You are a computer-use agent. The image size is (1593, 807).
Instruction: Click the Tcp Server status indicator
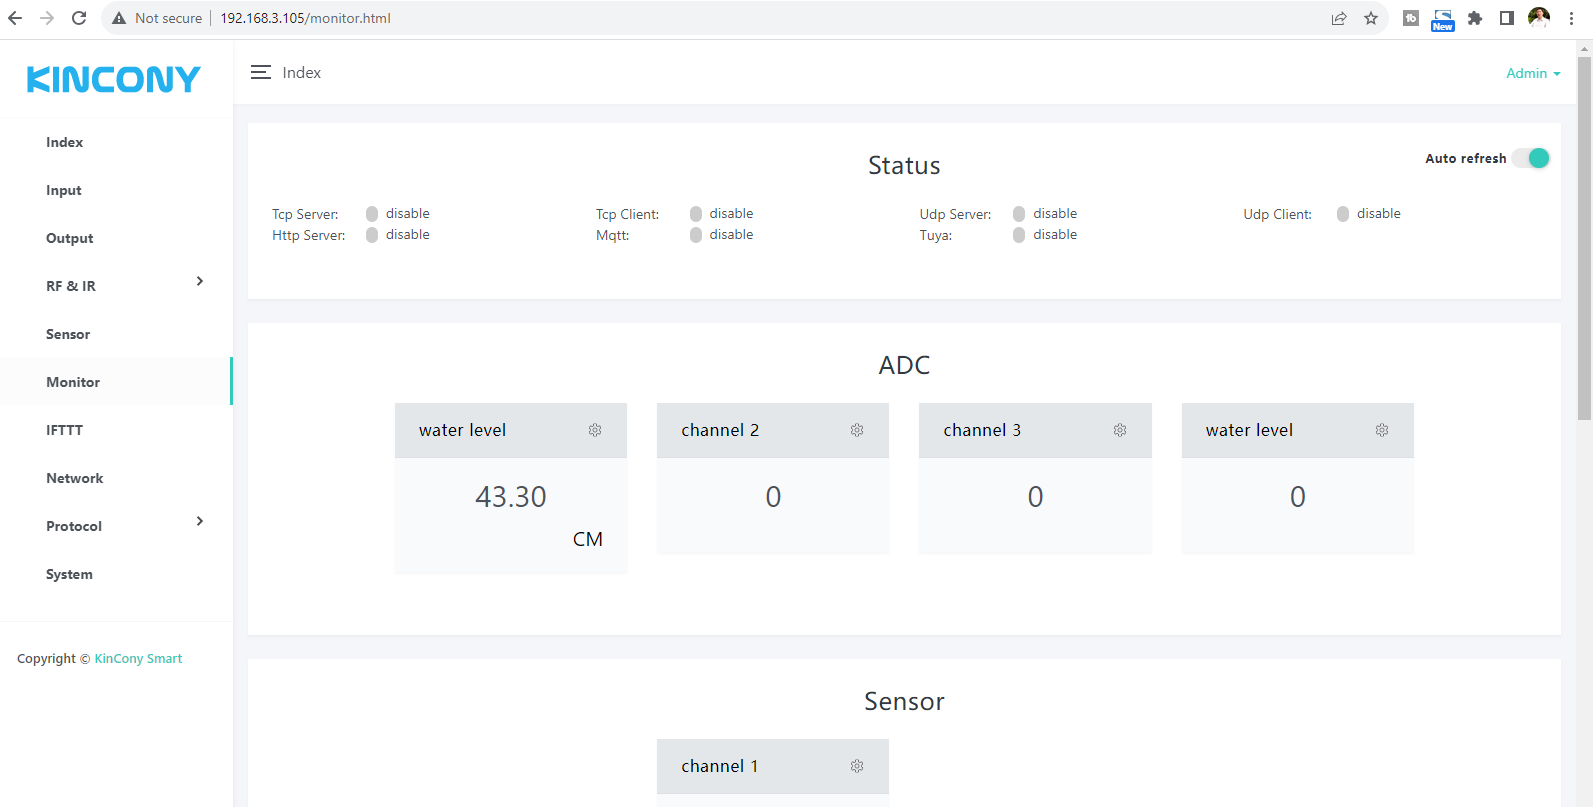pyautogui.click(x=372, y=214)
